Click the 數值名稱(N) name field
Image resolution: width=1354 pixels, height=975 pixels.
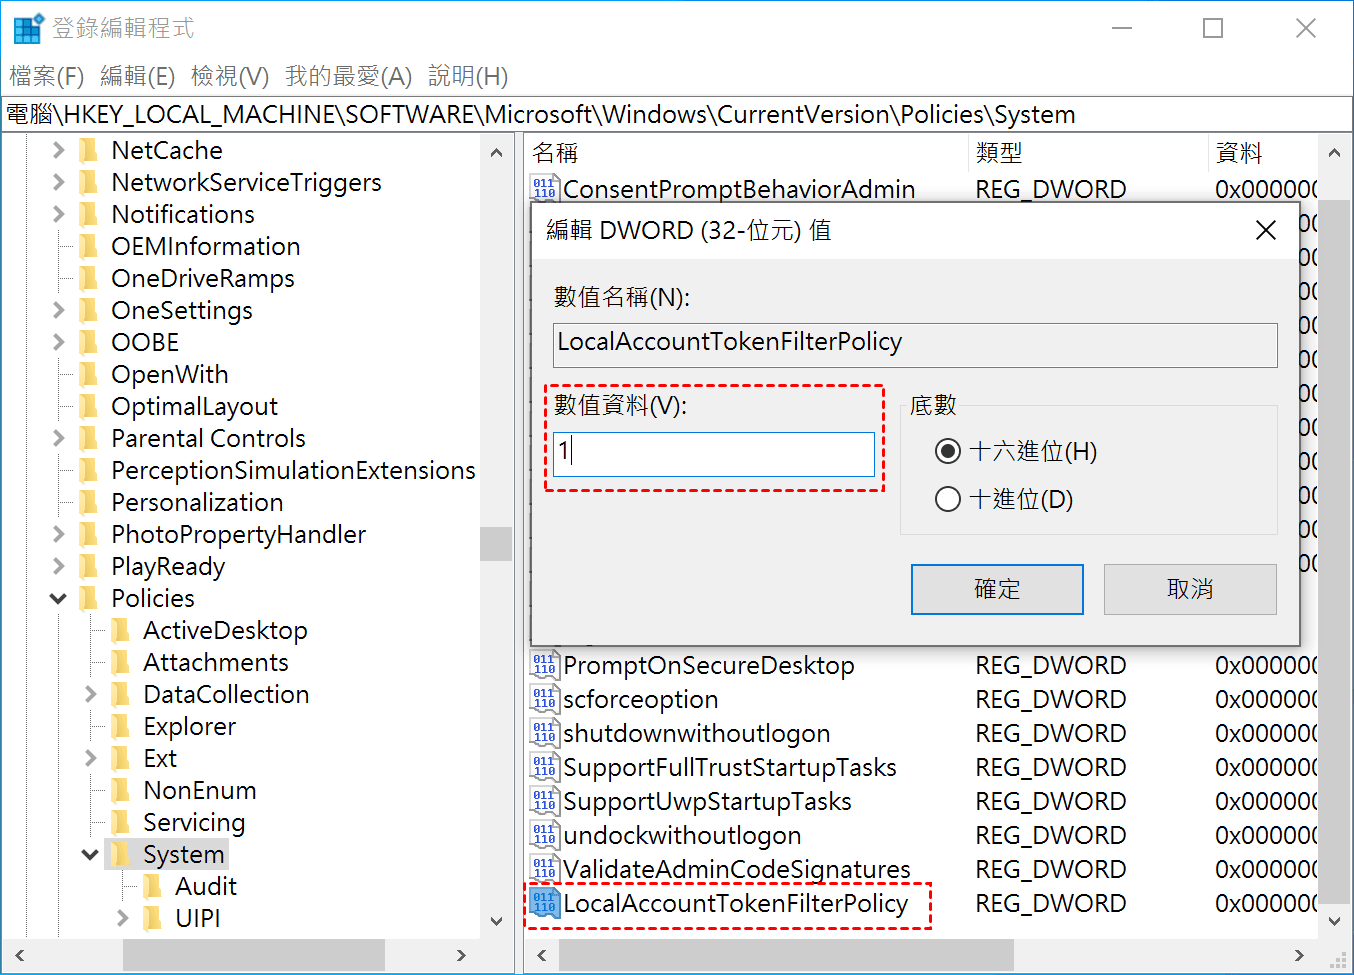tap(915, 344)
